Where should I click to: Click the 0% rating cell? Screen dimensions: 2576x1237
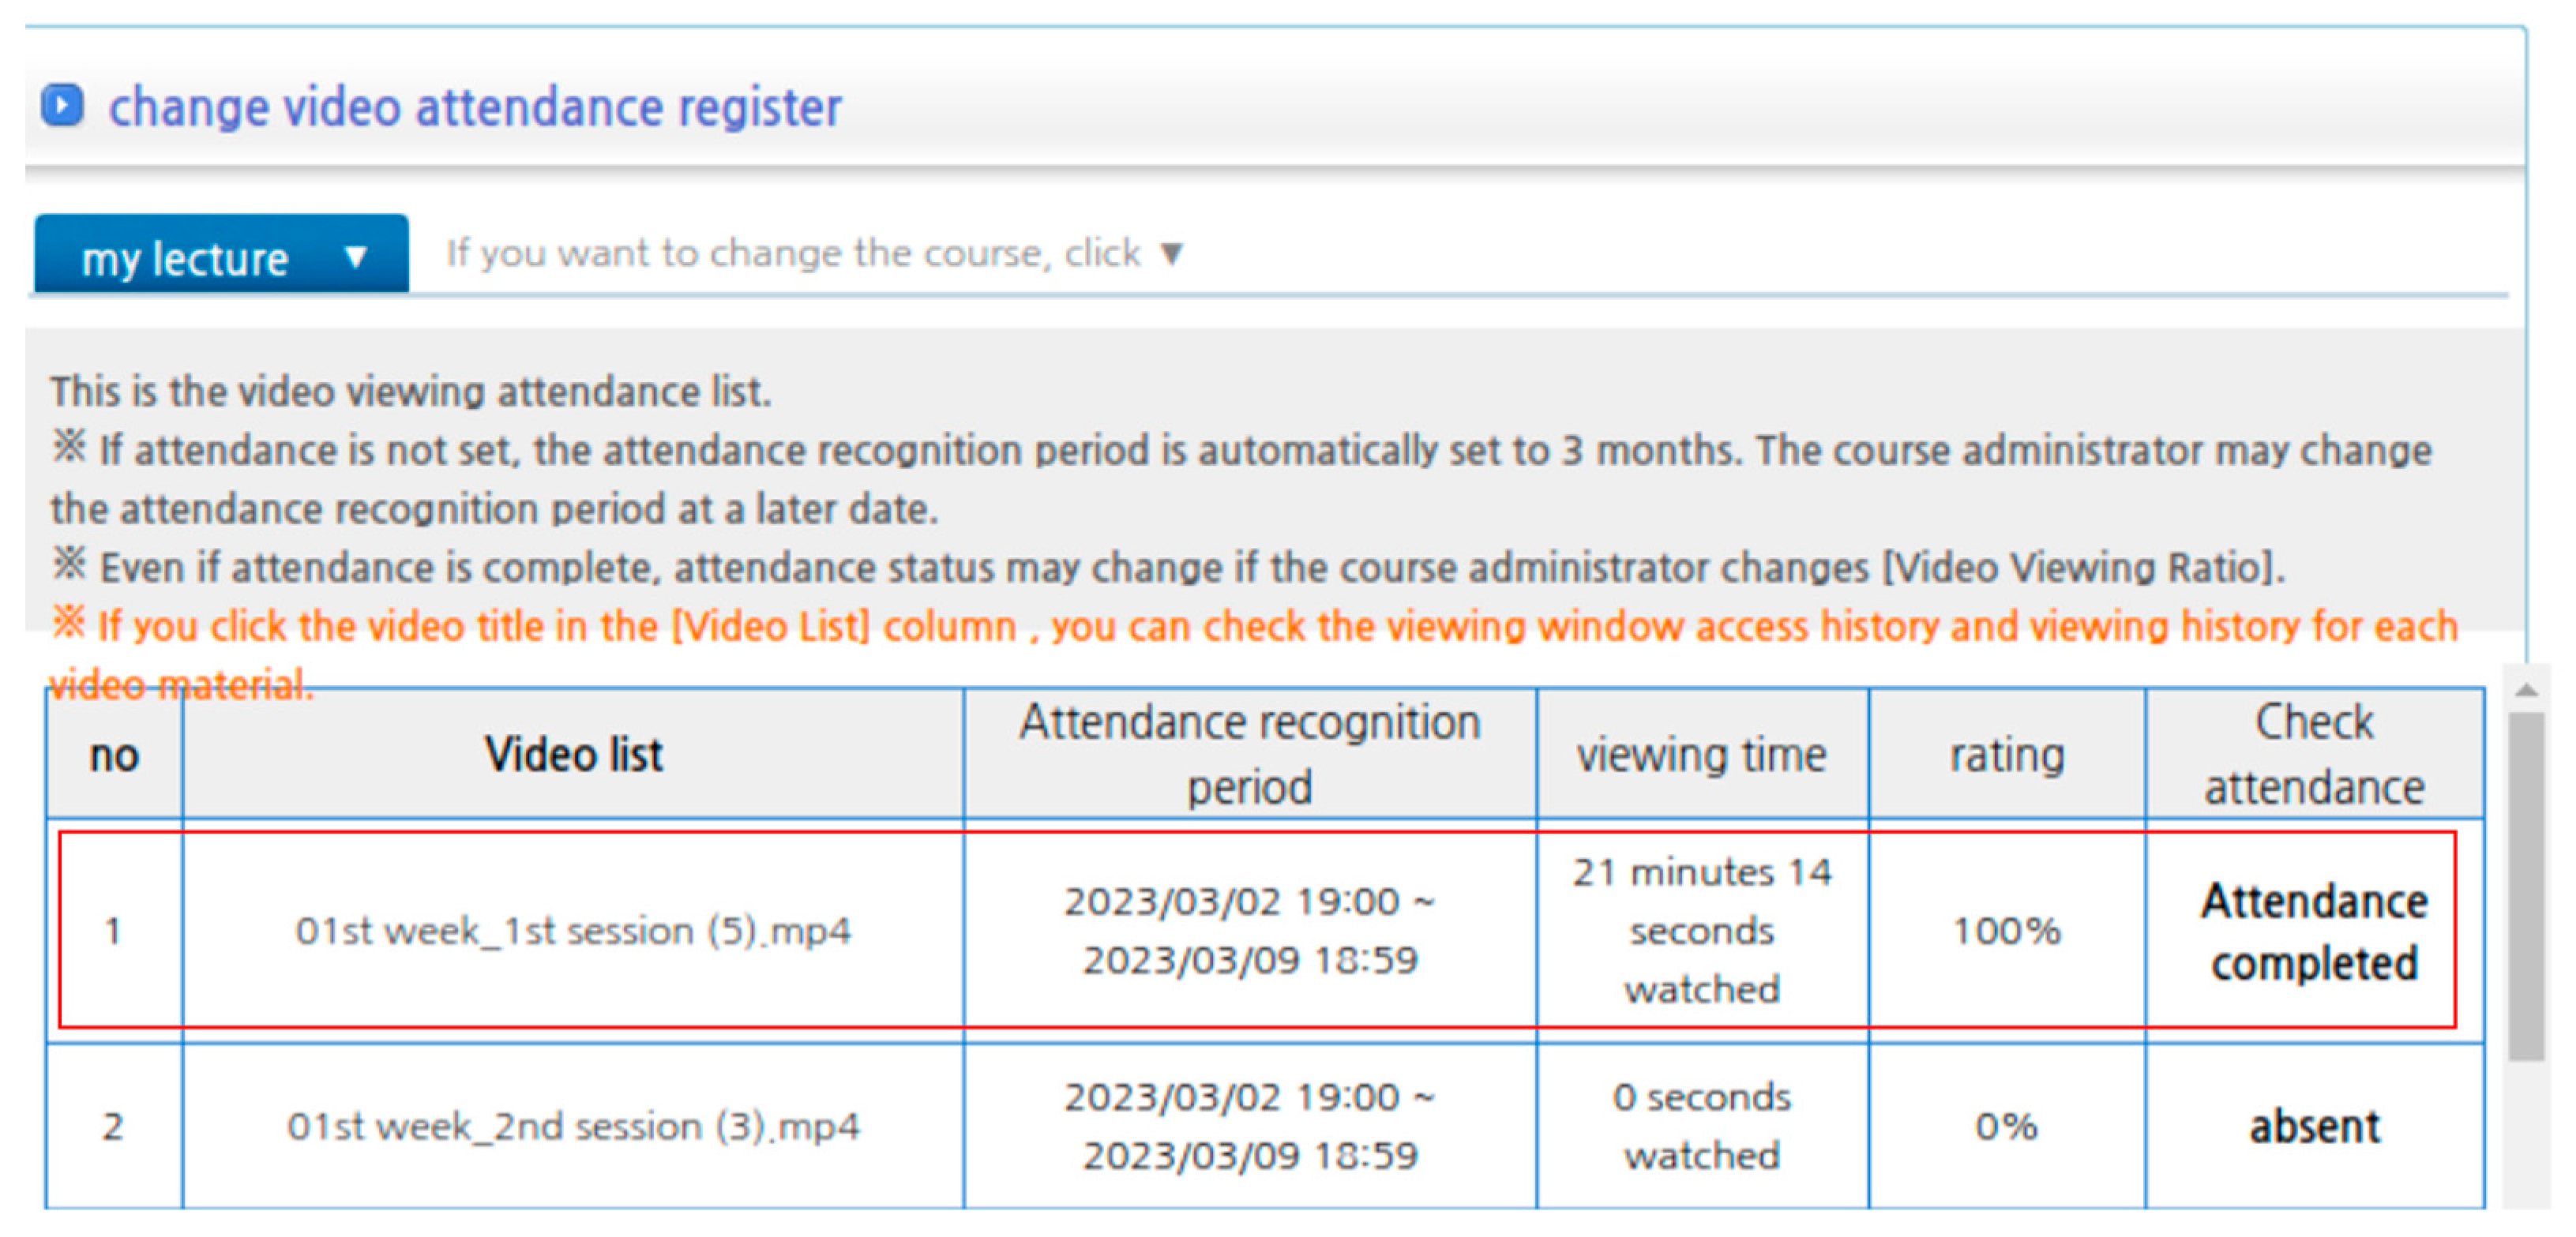tap(2006, 1127)
